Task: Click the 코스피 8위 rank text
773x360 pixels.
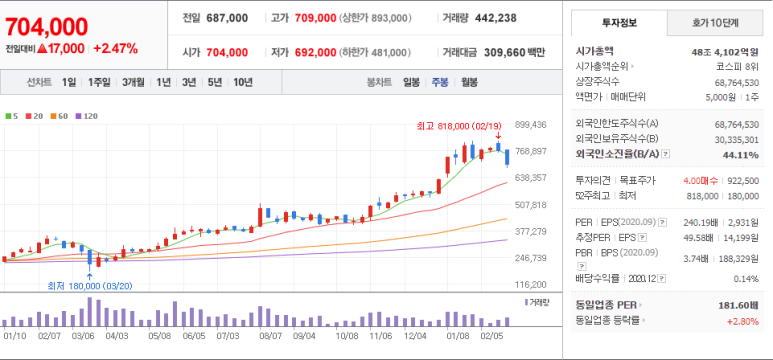Action: 739,67
